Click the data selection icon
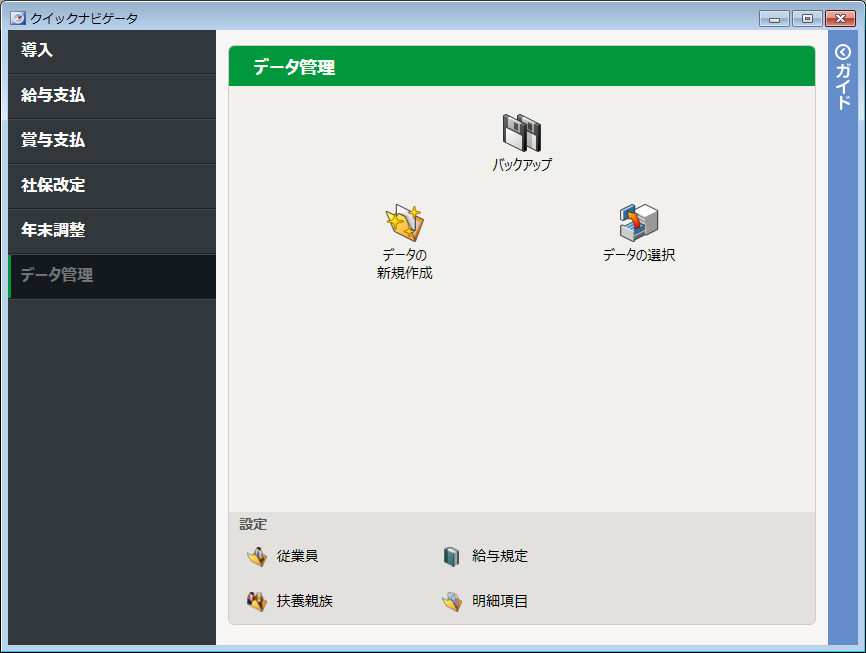Image resolution: width=866 pixels, height=653 pixels. (x=639, y=223)
